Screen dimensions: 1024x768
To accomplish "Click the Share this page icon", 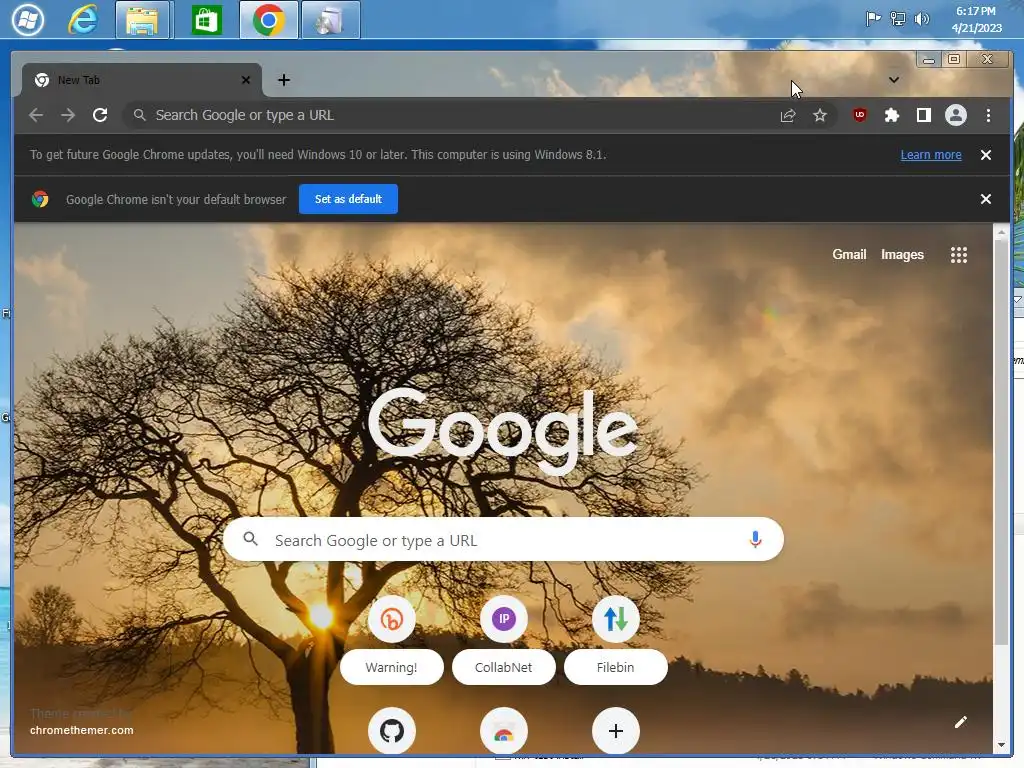I will [x=788, y=116].
